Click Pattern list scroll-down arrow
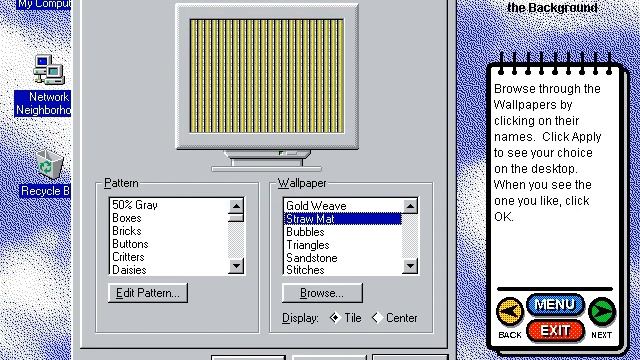The image size is (640, 360). tap(236, 266)
